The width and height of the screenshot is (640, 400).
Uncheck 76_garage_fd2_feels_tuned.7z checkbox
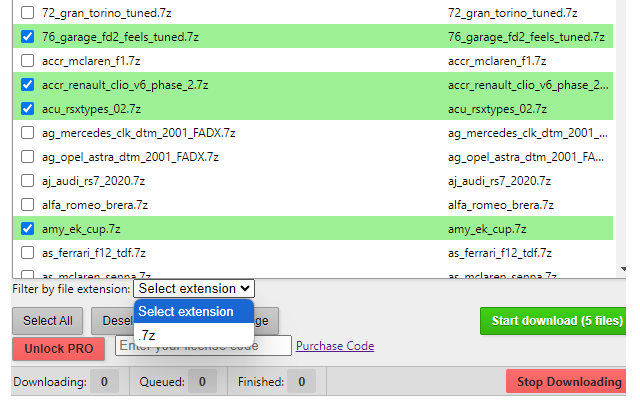coord(27,37)
